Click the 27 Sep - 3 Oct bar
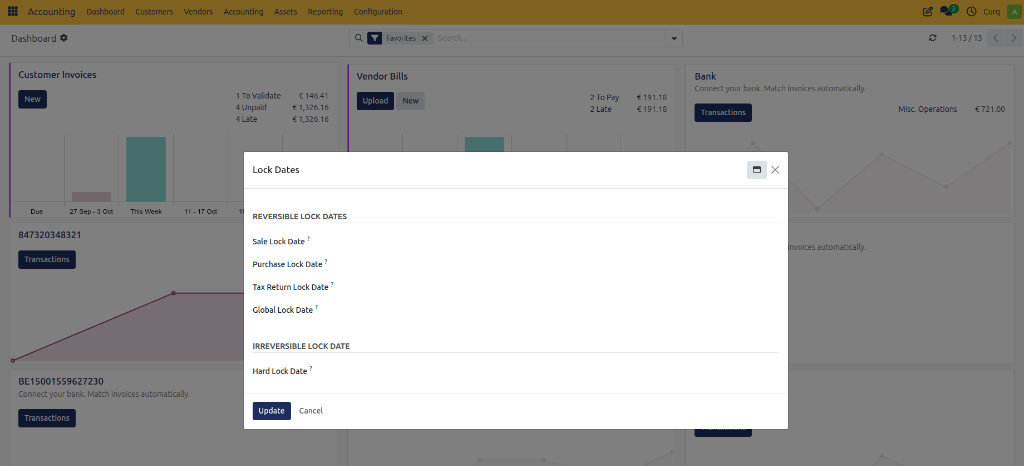 (x=91, y=196)
